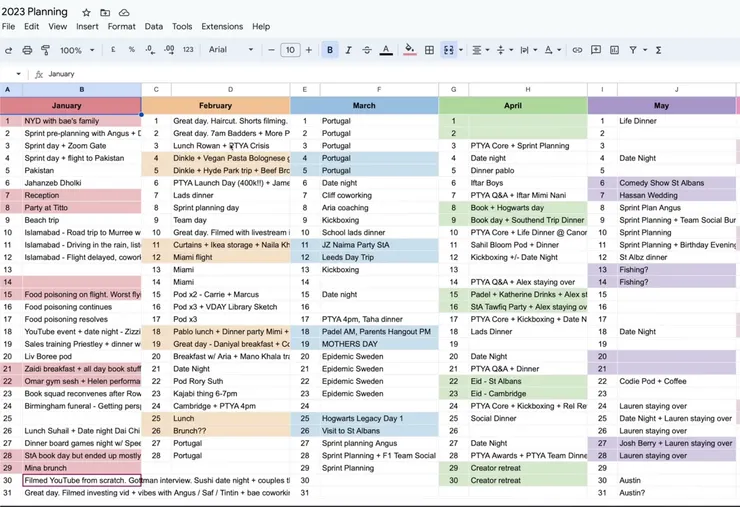
Task: Create a filter
Action: click(x=633, y=50)
